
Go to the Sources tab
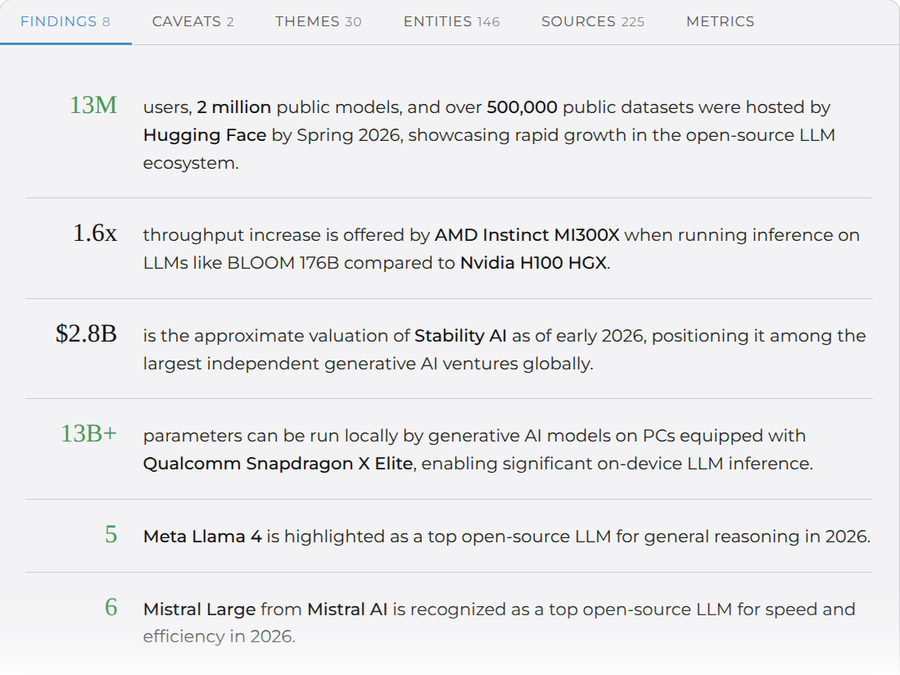tap(593, 22)
